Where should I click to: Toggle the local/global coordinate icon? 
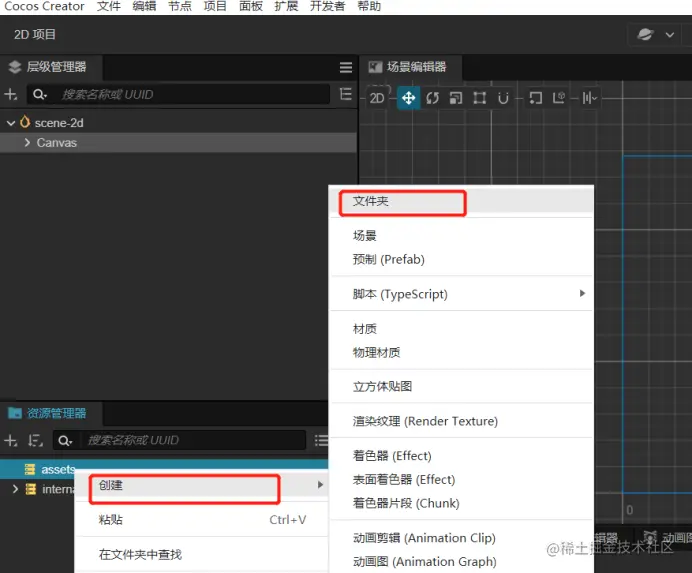559,98
